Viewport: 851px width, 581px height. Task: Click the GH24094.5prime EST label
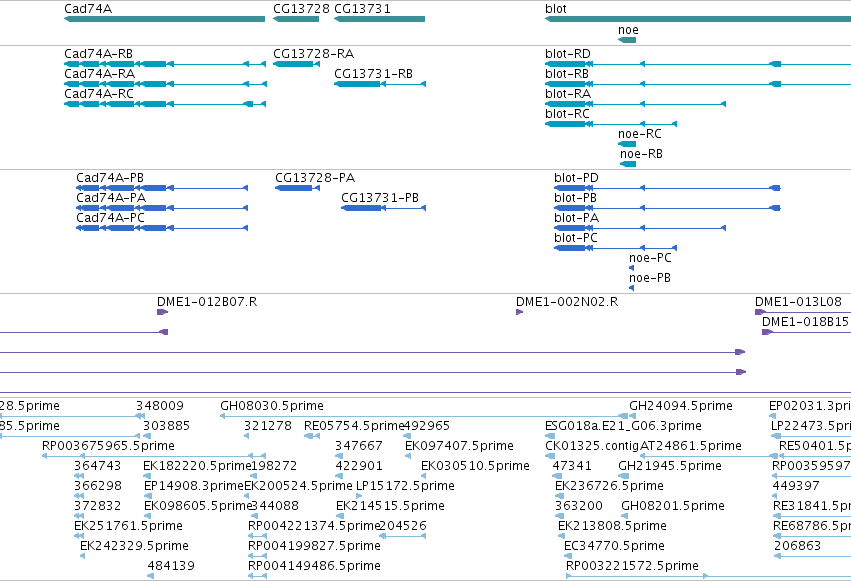click(681, 406)
